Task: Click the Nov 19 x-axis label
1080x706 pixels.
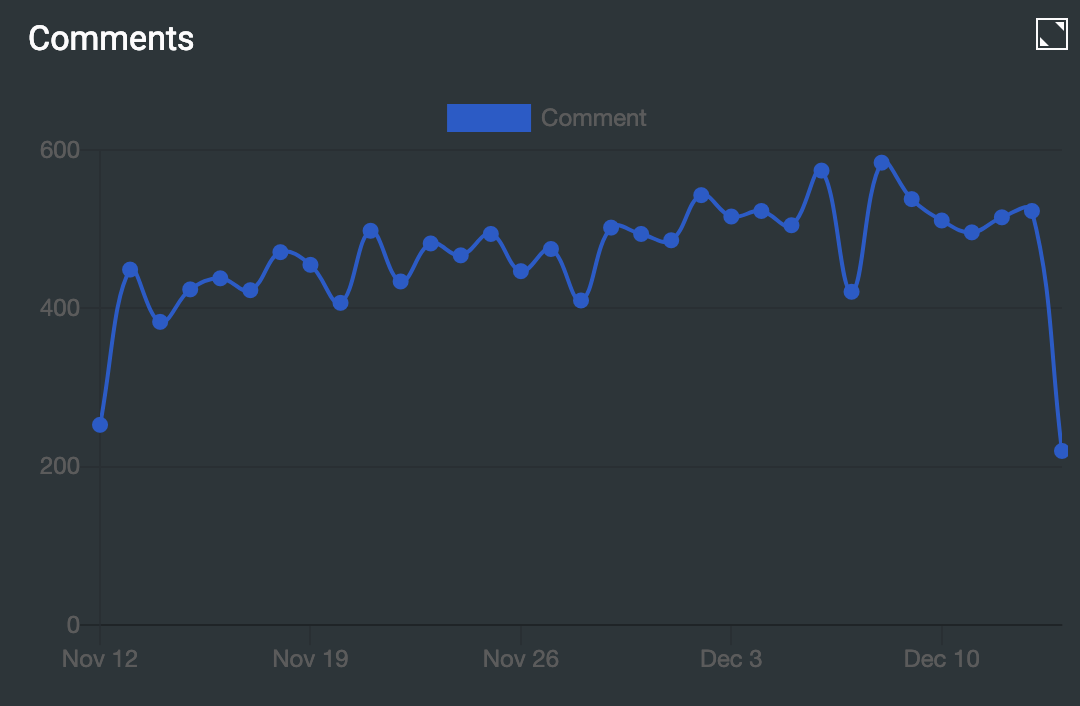Action: click(x=310, y=659)
